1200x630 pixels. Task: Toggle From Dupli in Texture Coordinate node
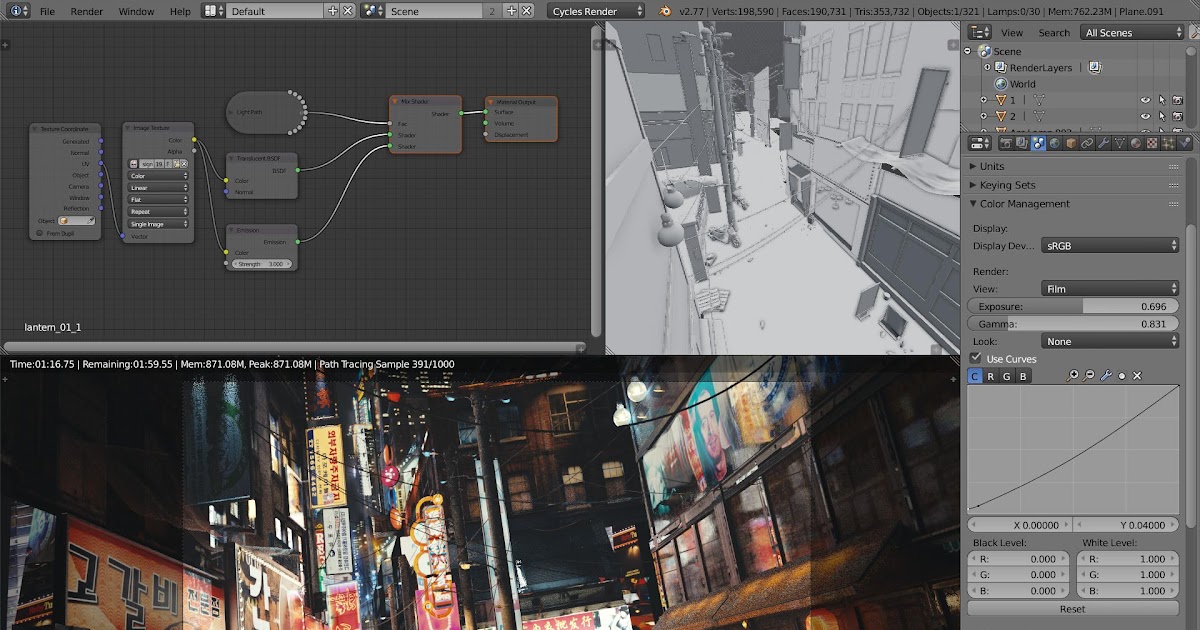(x=39, y=233)
